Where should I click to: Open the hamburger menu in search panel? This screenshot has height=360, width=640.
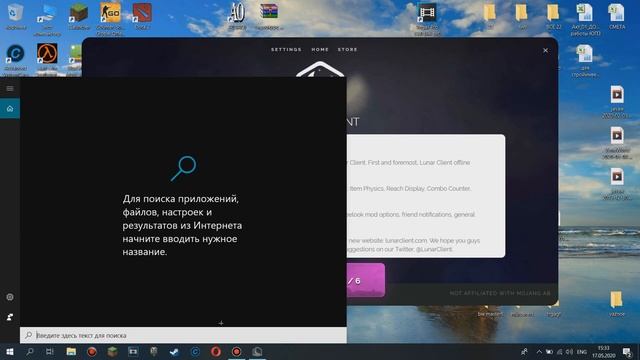point(10,89)
